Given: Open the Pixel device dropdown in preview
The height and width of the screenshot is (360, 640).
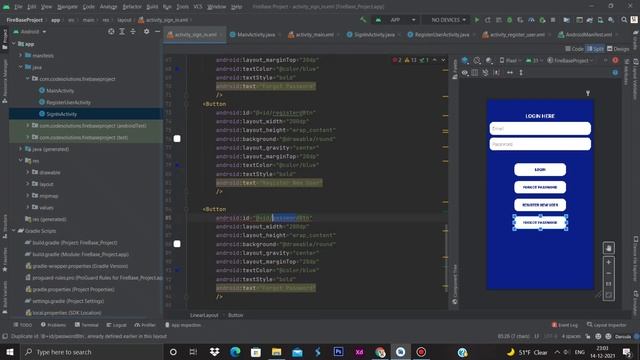Looking at the screenshot, I should (510, 60).
